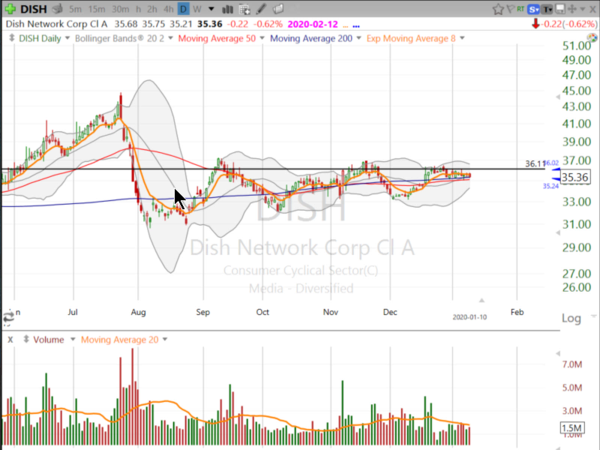Click Dish Network Corp Cl A name
Image resolution: width=600 pixels, height=450 pixels.
pyautogui.click(x=57, y=24)
